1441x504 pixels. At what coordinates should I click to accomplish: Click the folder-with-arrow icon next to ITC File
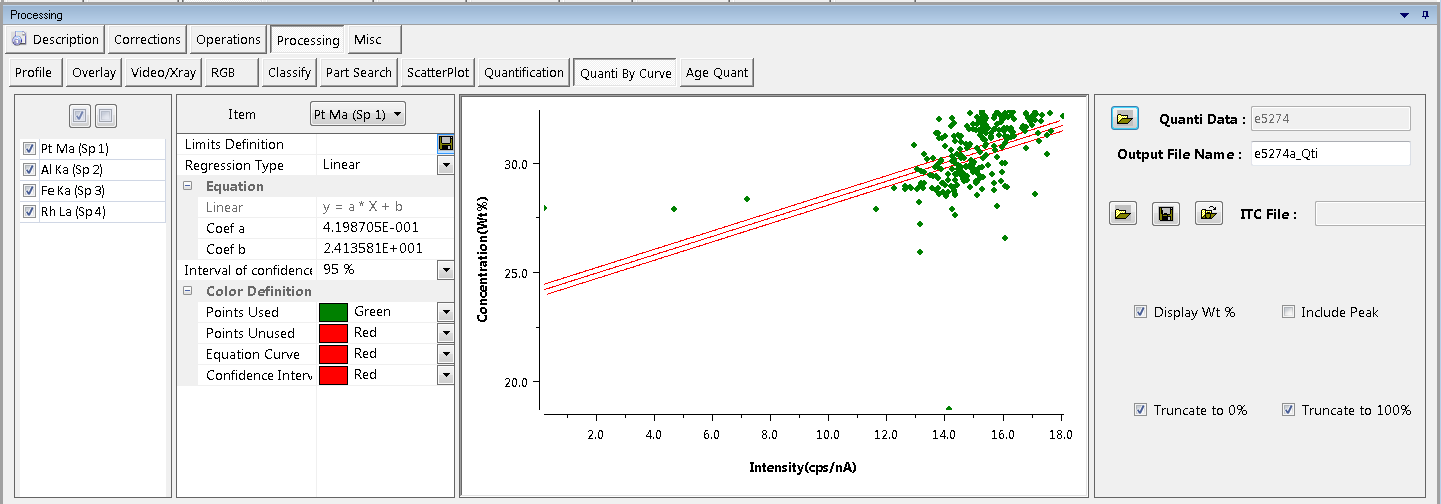point(1209,214)
